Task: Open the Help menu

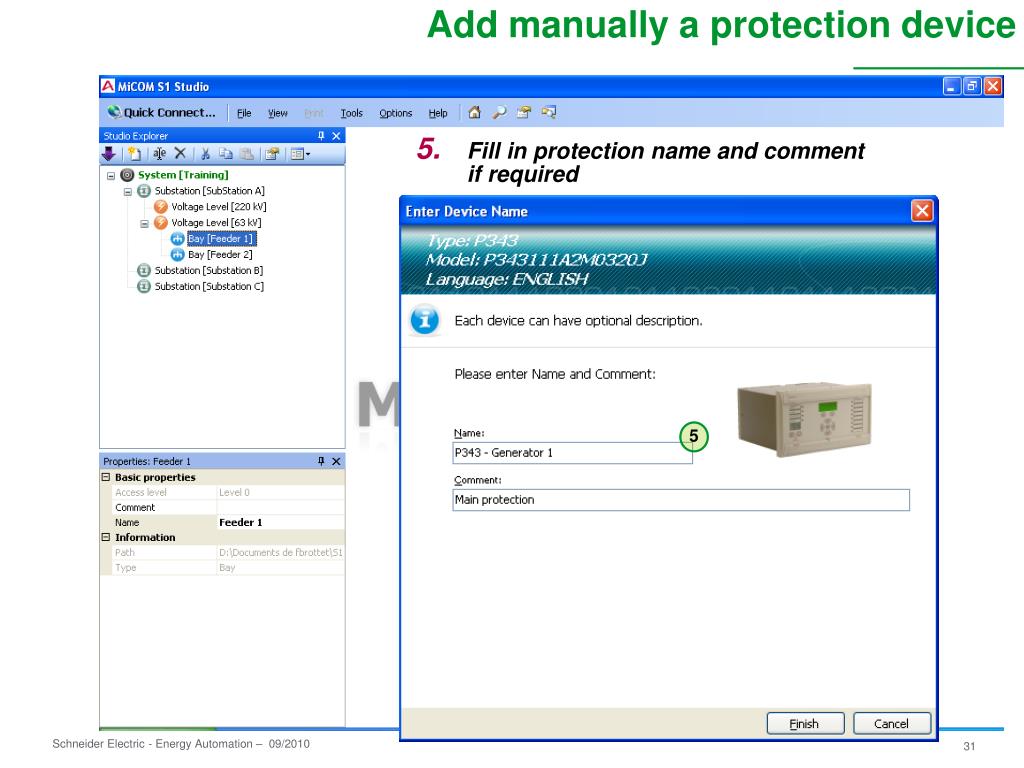Action: coord(438,113)
